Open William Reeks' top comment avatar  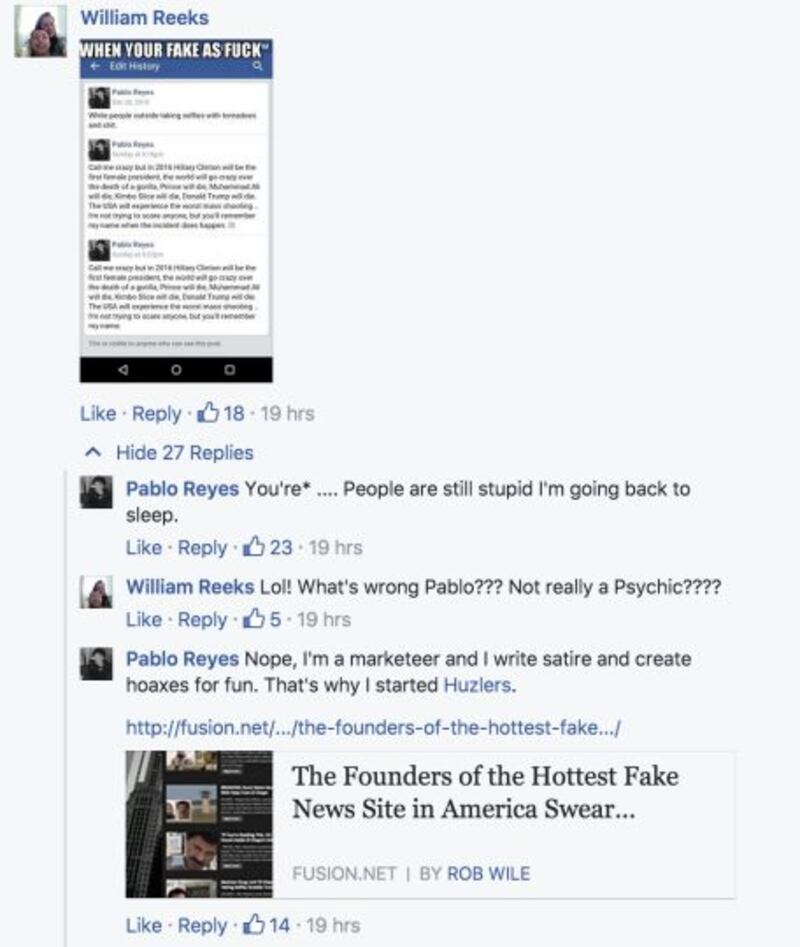41,31
